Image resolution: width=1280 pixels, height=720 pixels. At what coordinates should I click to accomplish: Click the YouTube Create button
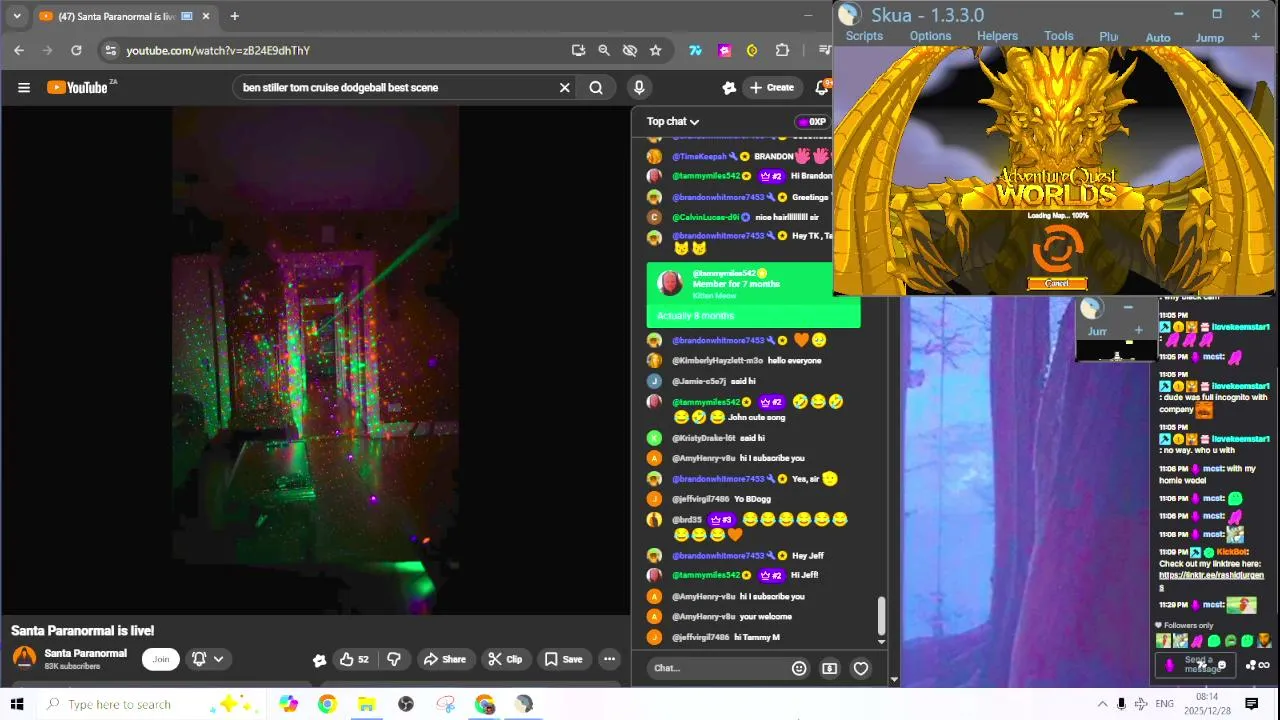click(x=771, y=88)
